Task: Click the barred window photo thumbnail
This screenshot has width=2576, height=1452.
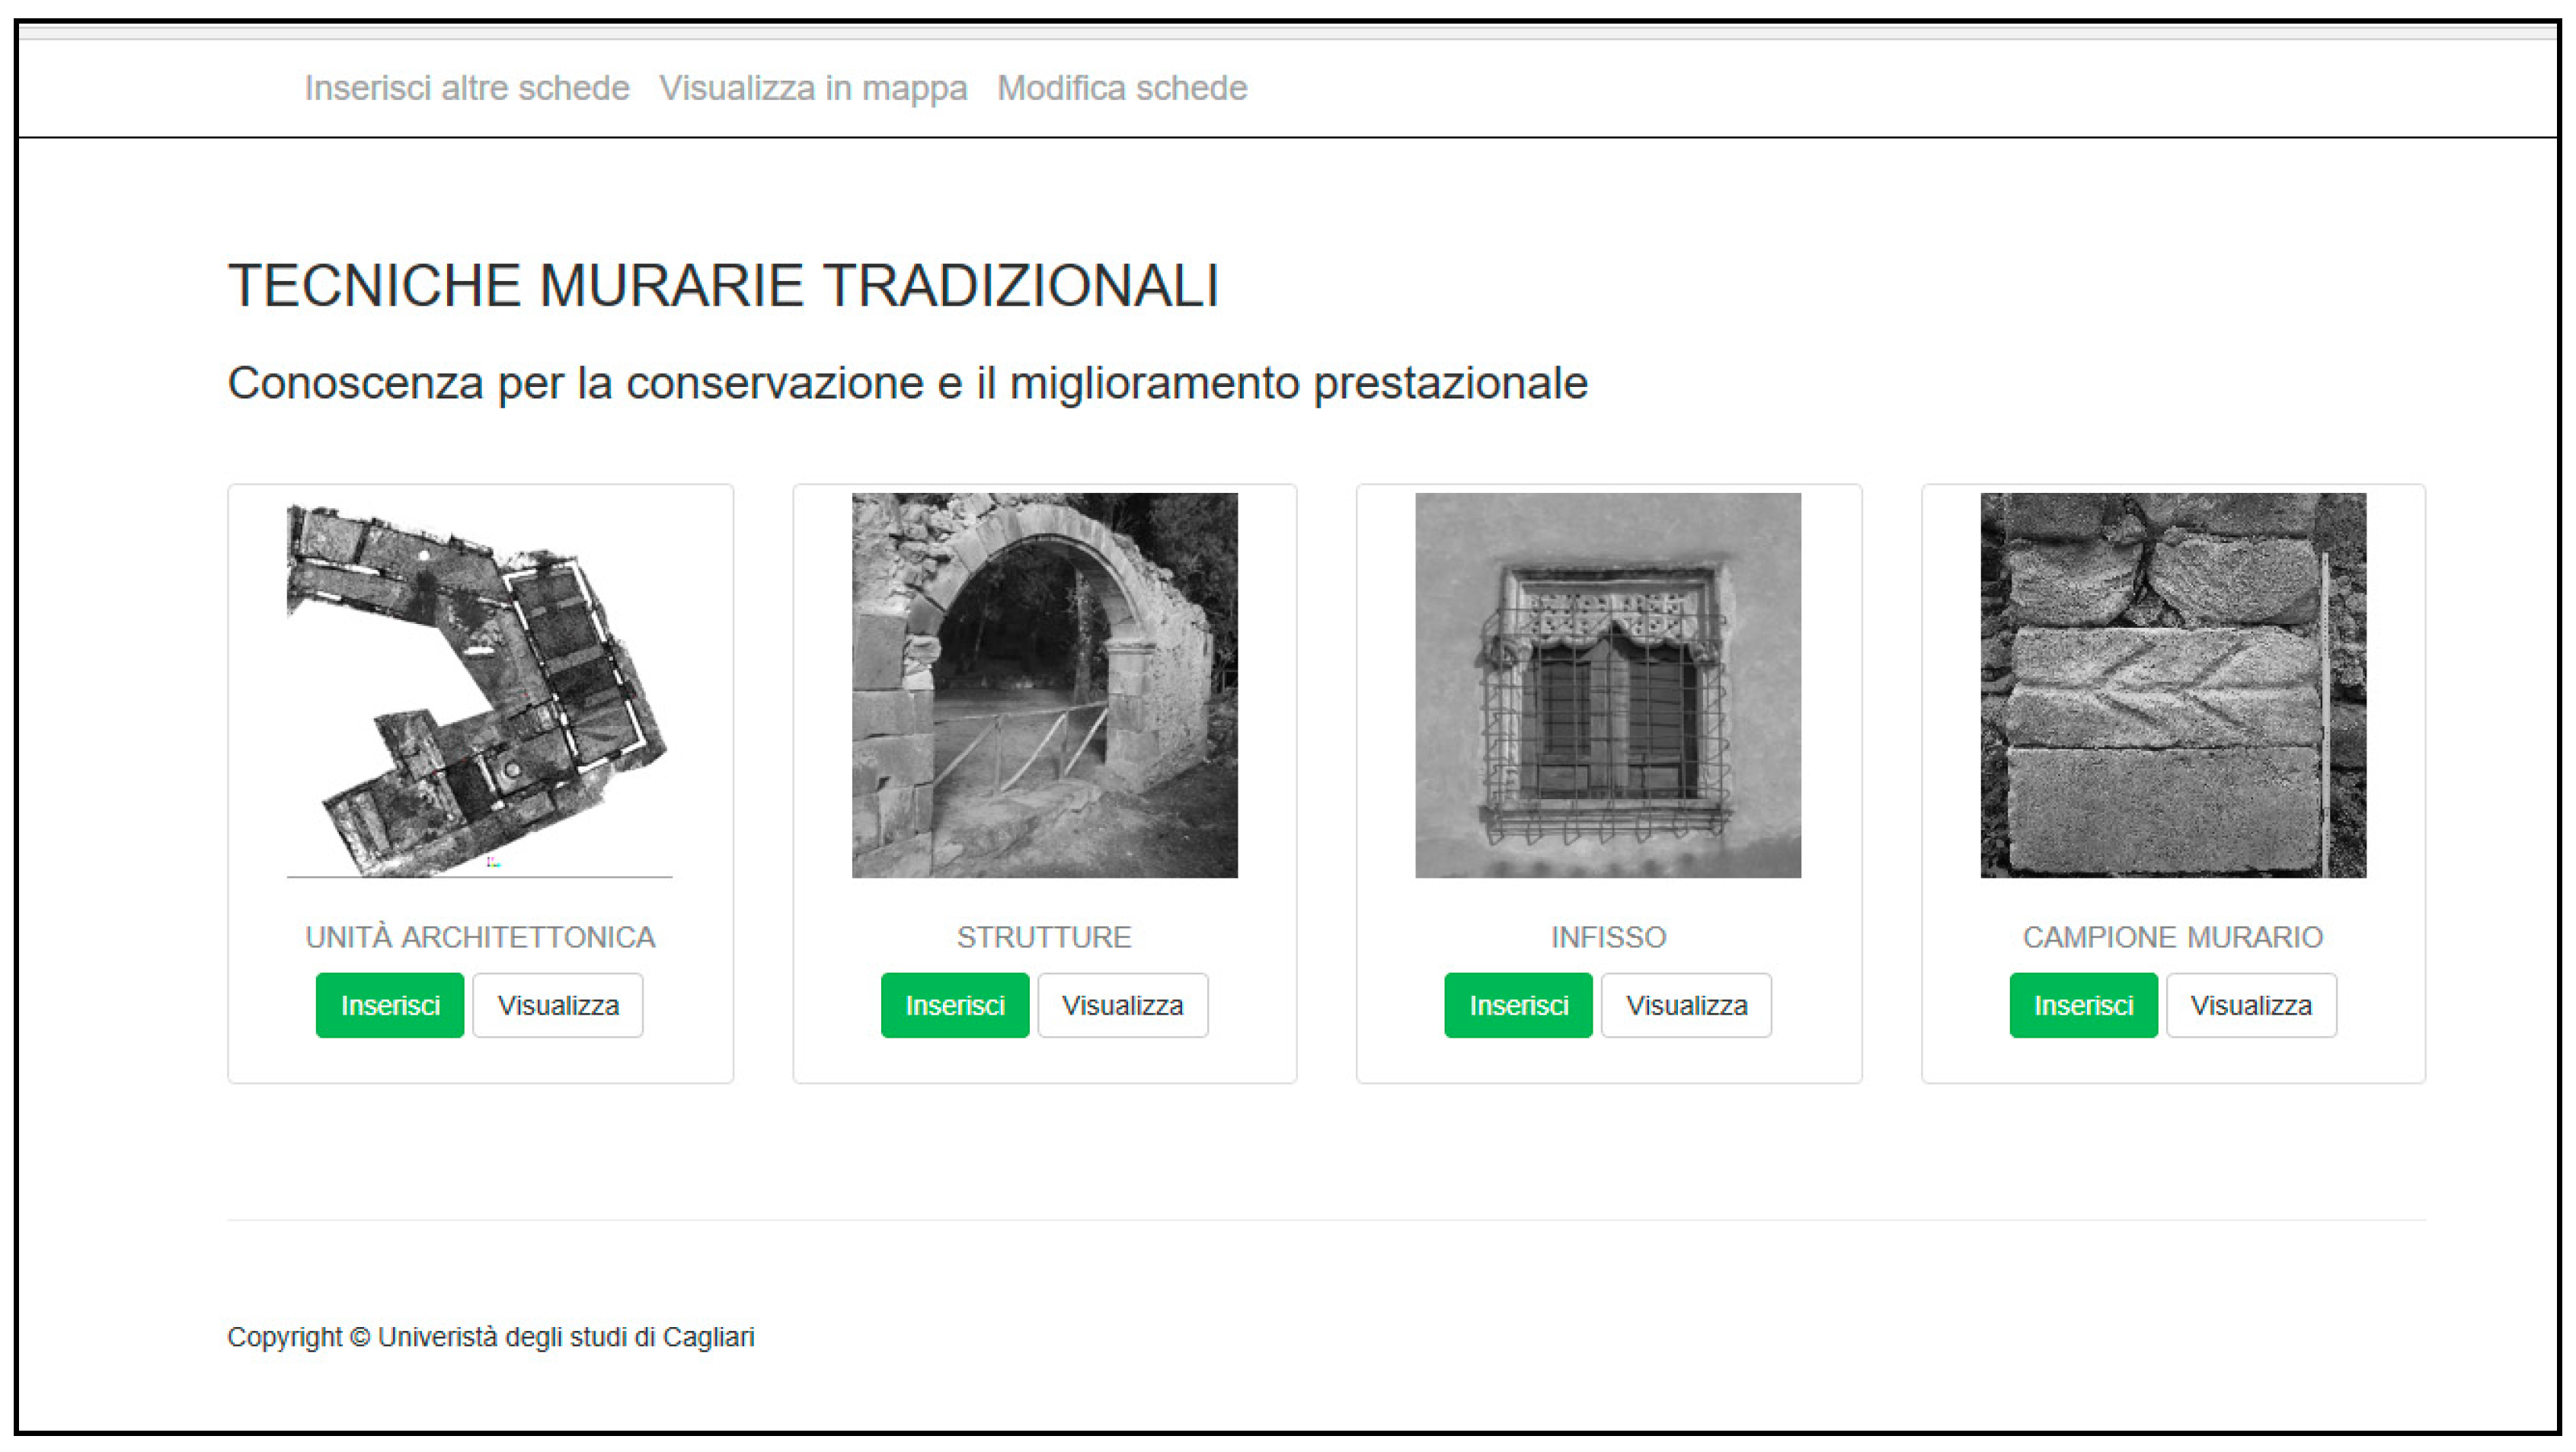Action: [1608, 686]
